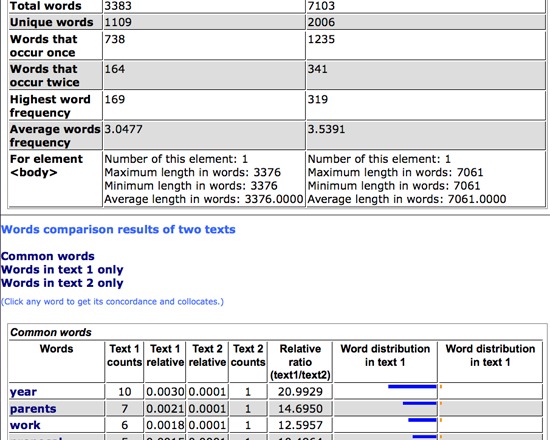Jump to Words in text 2 only
Viewport: 550px width, 440px height.
62,283
